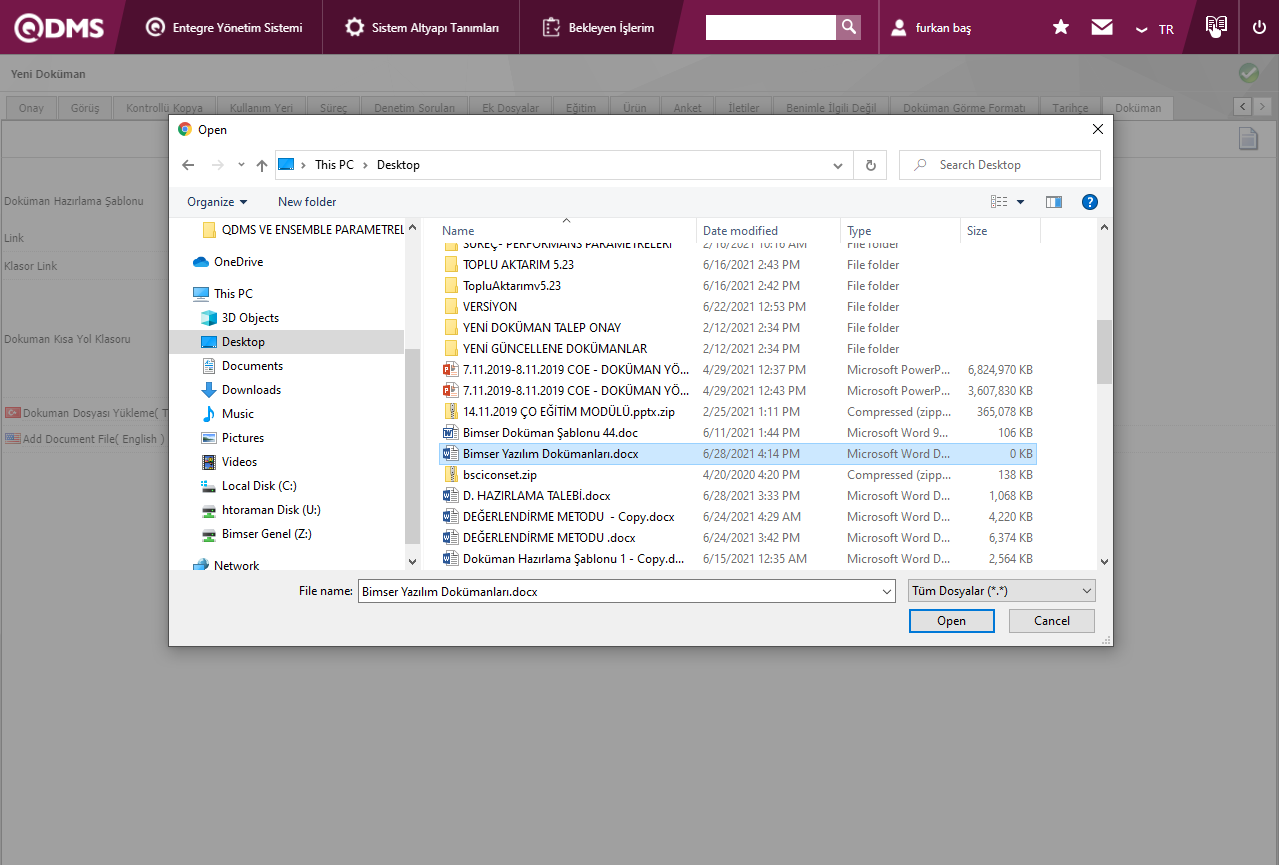The image size is (1279, 865).
Task: Click the power logout icon
Action: tap(1259, 27)
